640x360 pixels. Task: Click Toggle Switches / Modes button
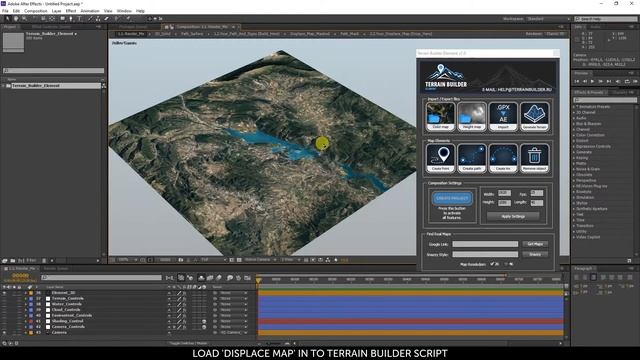point(188,344)
